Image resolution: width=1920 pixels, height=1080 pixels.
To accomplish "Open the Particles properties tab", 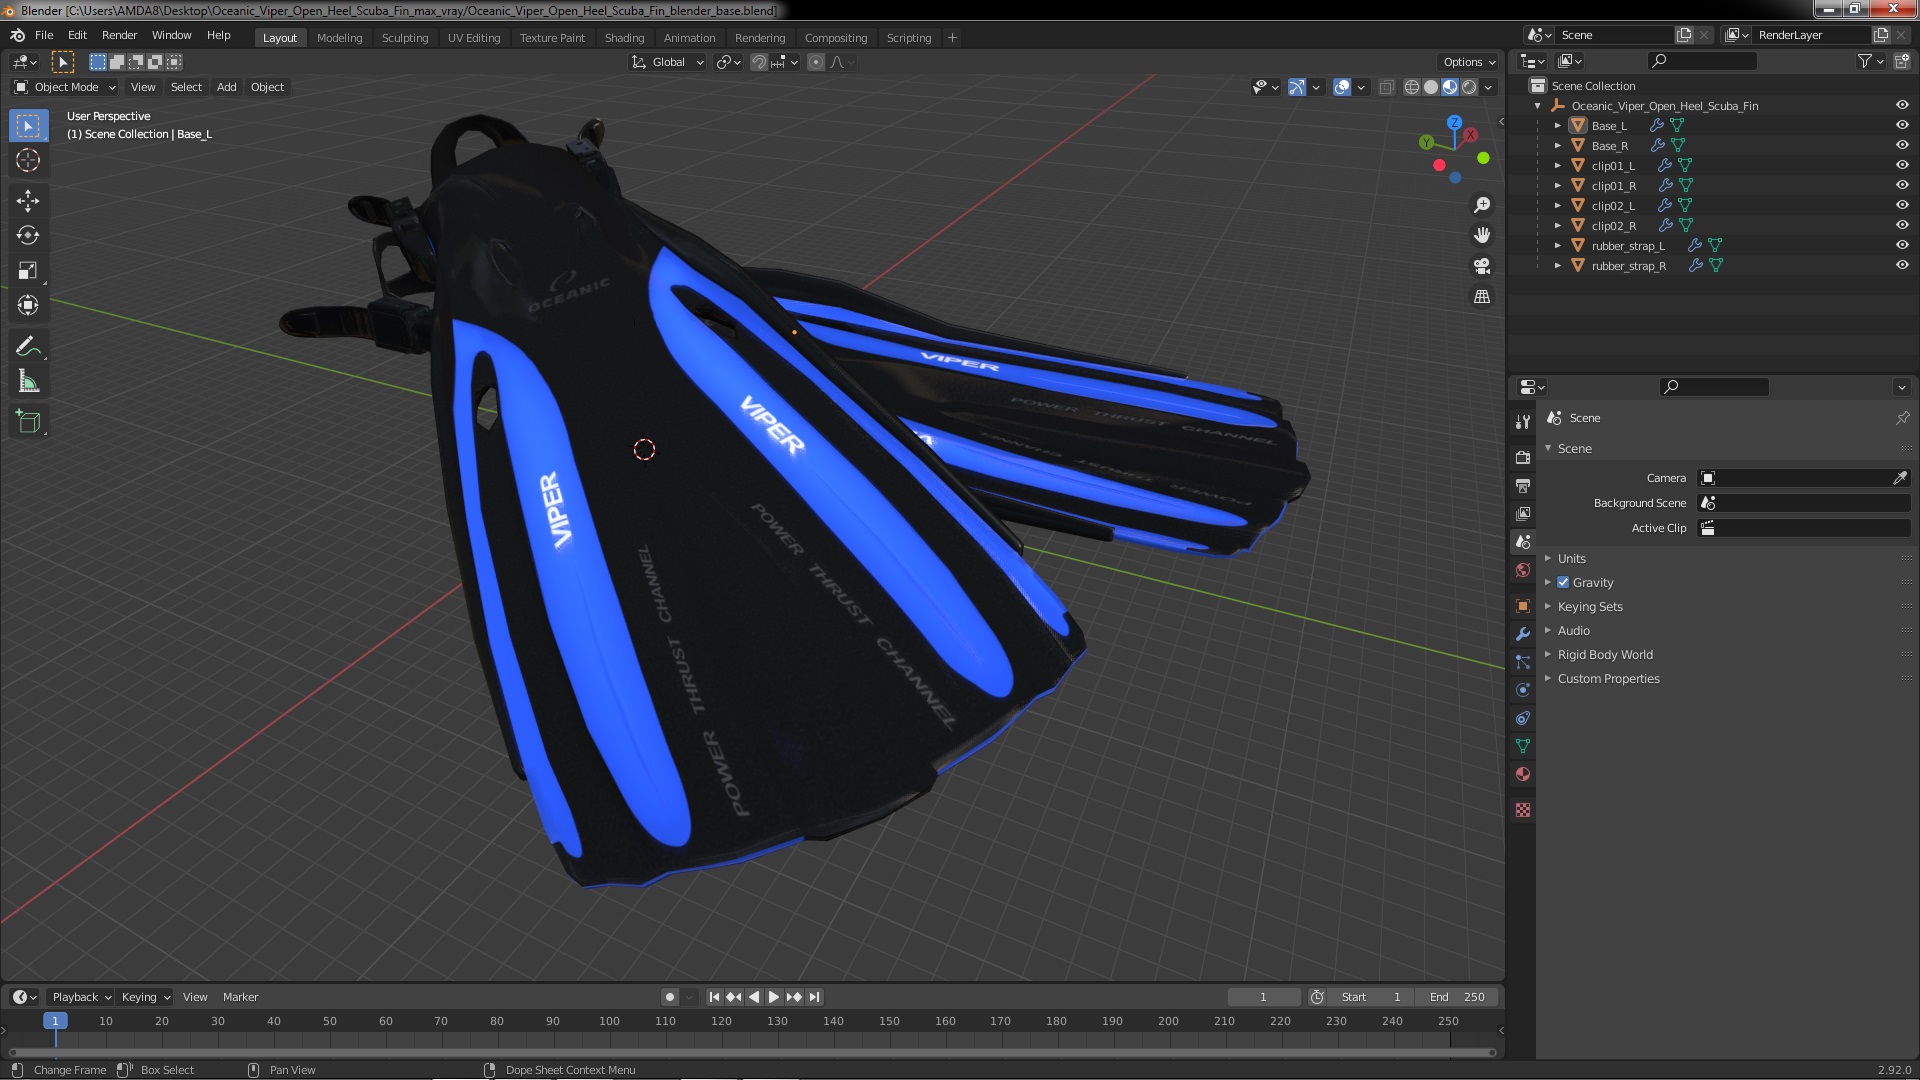I will click(x=1523, y=662).
